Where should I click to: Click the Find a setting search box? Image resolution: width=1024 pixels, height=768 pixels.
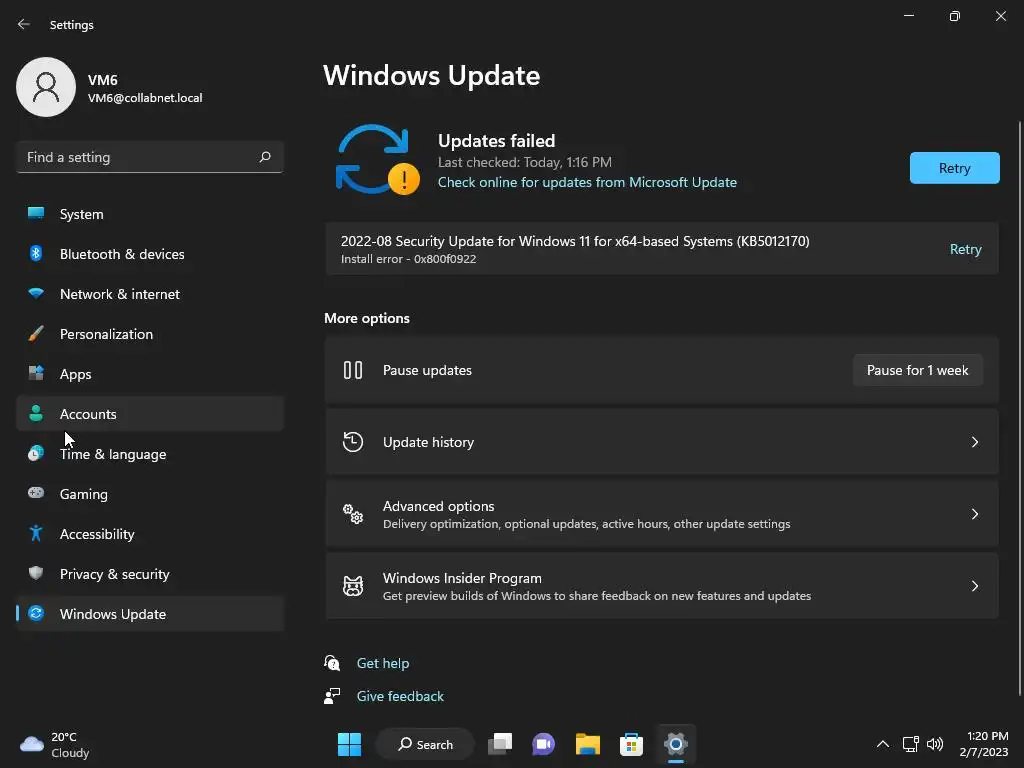click(150, 157)
